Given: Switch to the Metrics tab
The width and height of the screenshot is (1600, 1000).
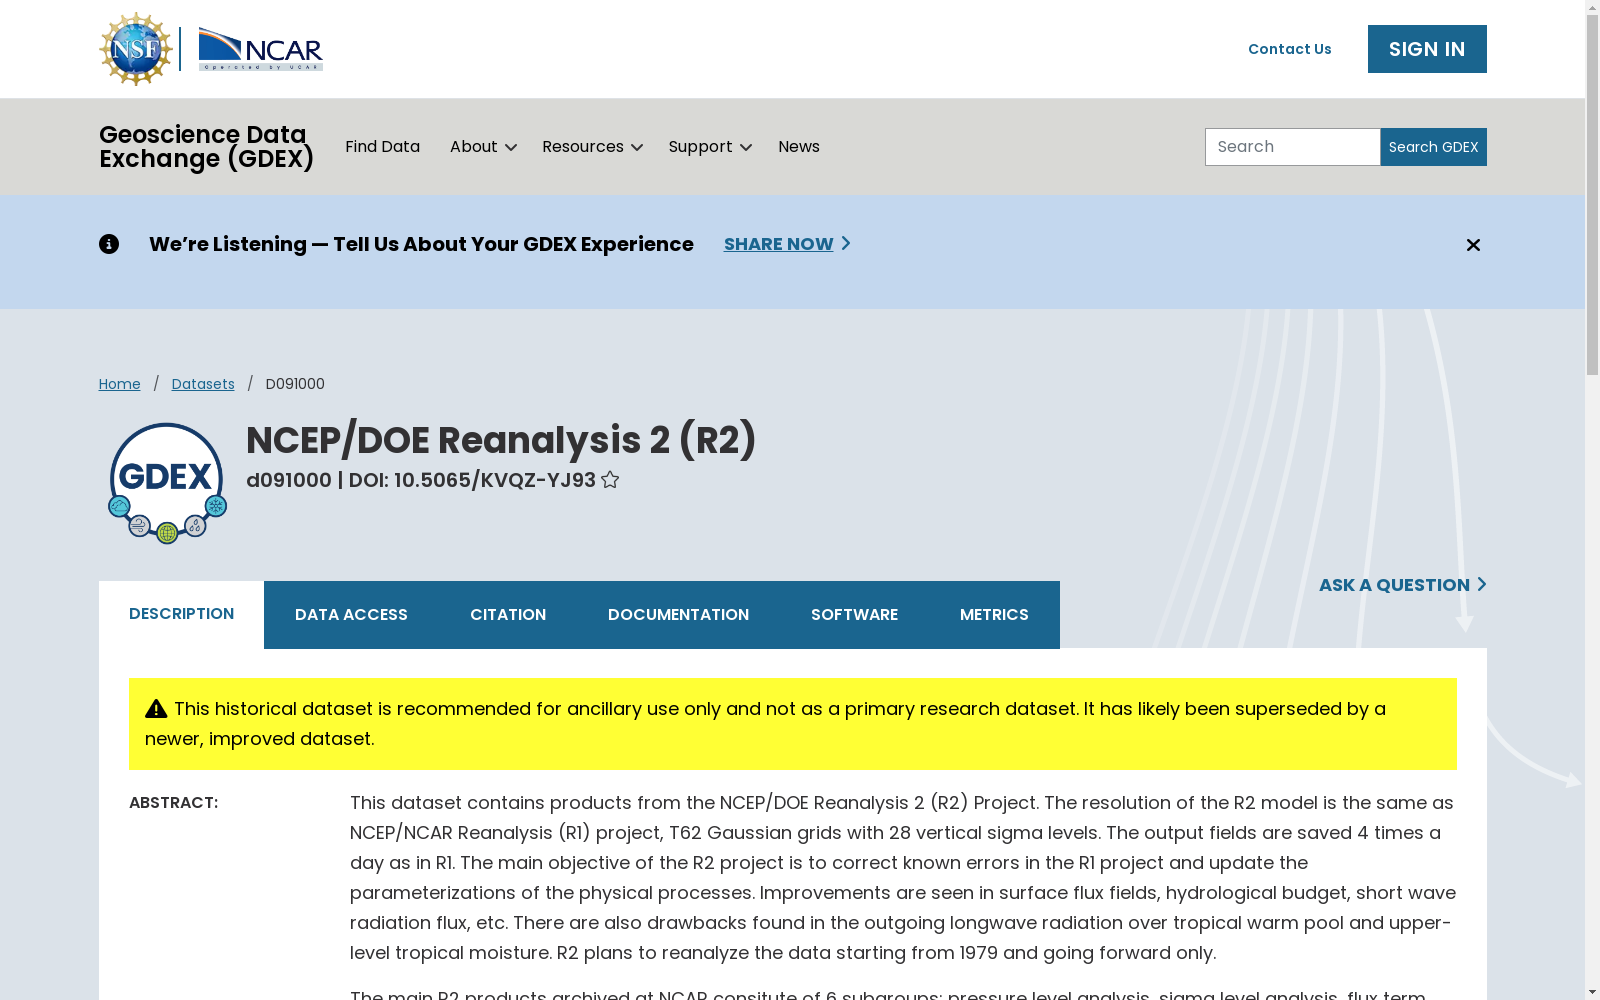Looking at the screenshot, I should click(994, 615).
